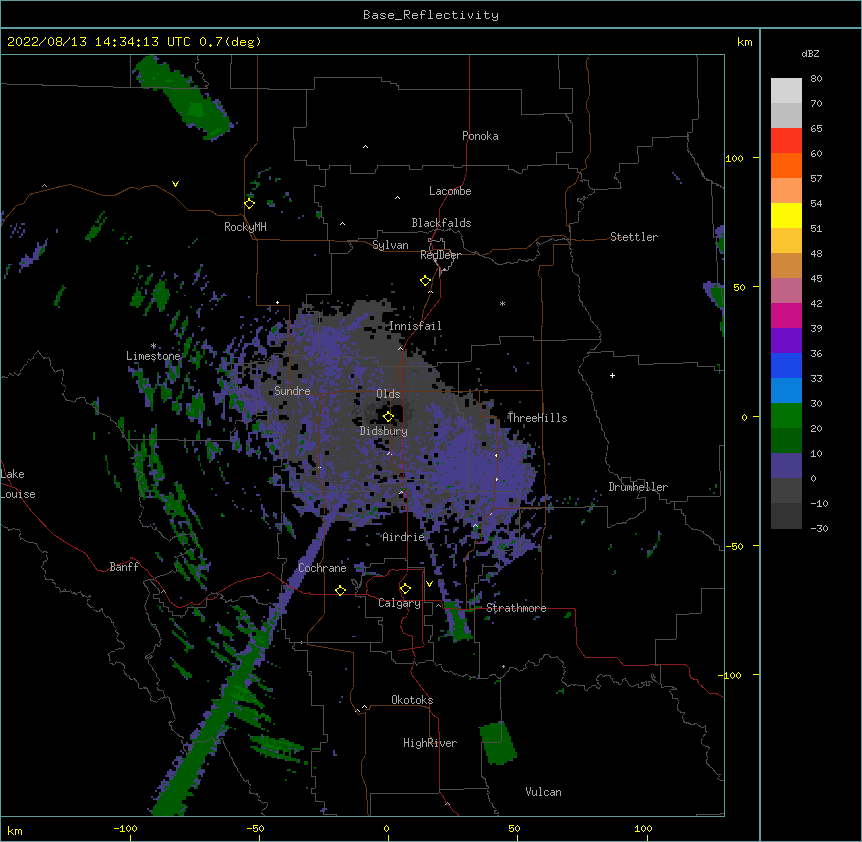This screenshot has height=842, width=862.
Task: Click the Banff town label
Action: [124, 567]
